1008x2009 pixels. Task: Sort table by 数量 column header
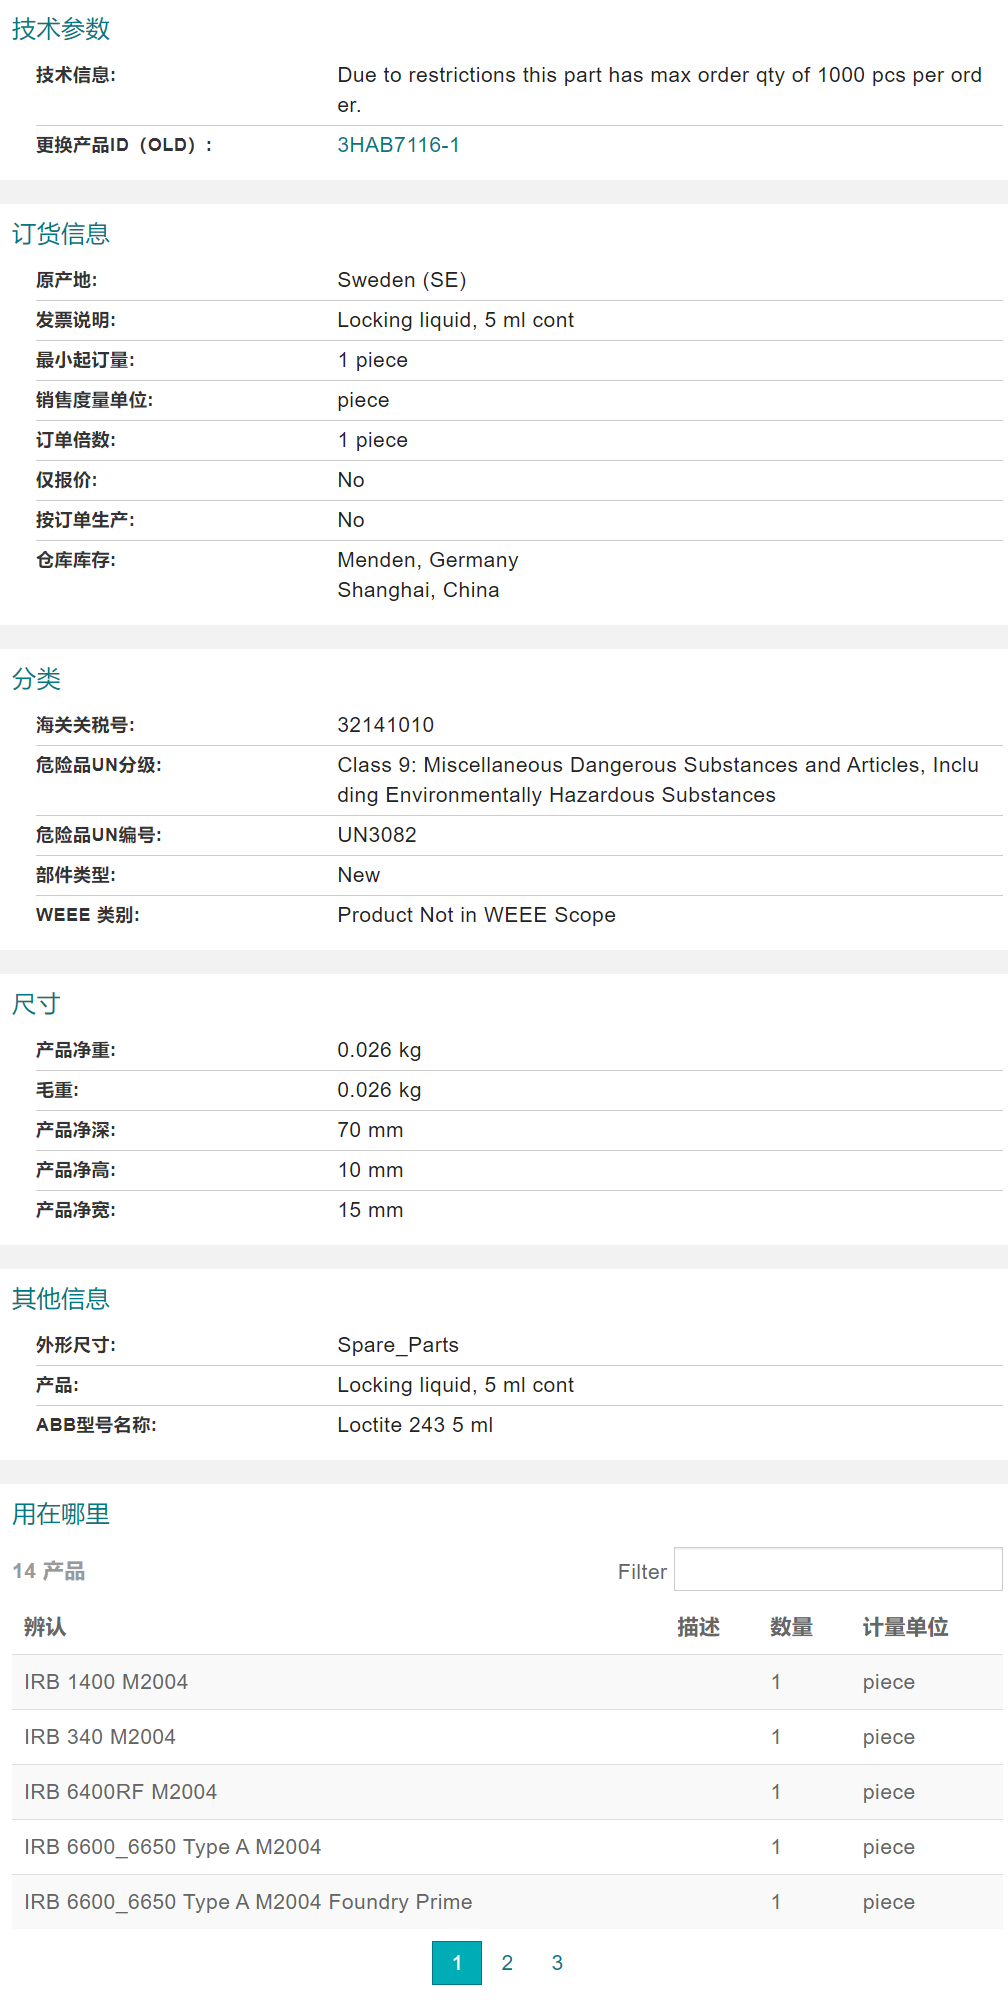791,1627
